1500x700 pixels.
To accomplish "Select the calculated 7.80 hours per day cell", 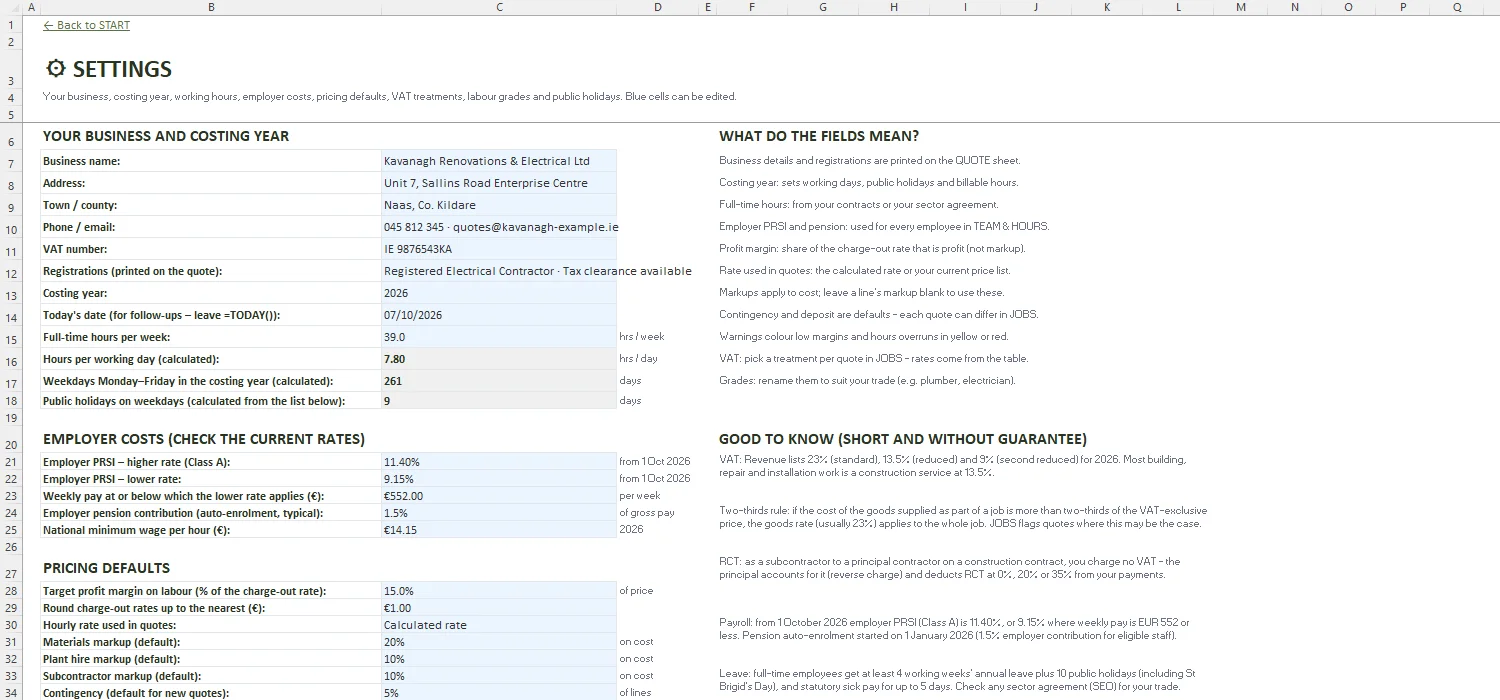I will [499, 358].
